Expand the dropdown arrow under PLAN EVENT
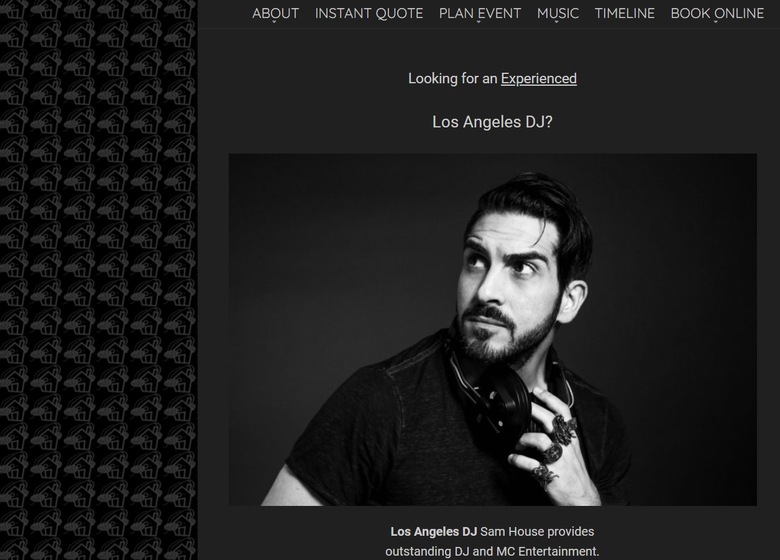The height and width of the screenshot is (560, 780). [479, 22]
